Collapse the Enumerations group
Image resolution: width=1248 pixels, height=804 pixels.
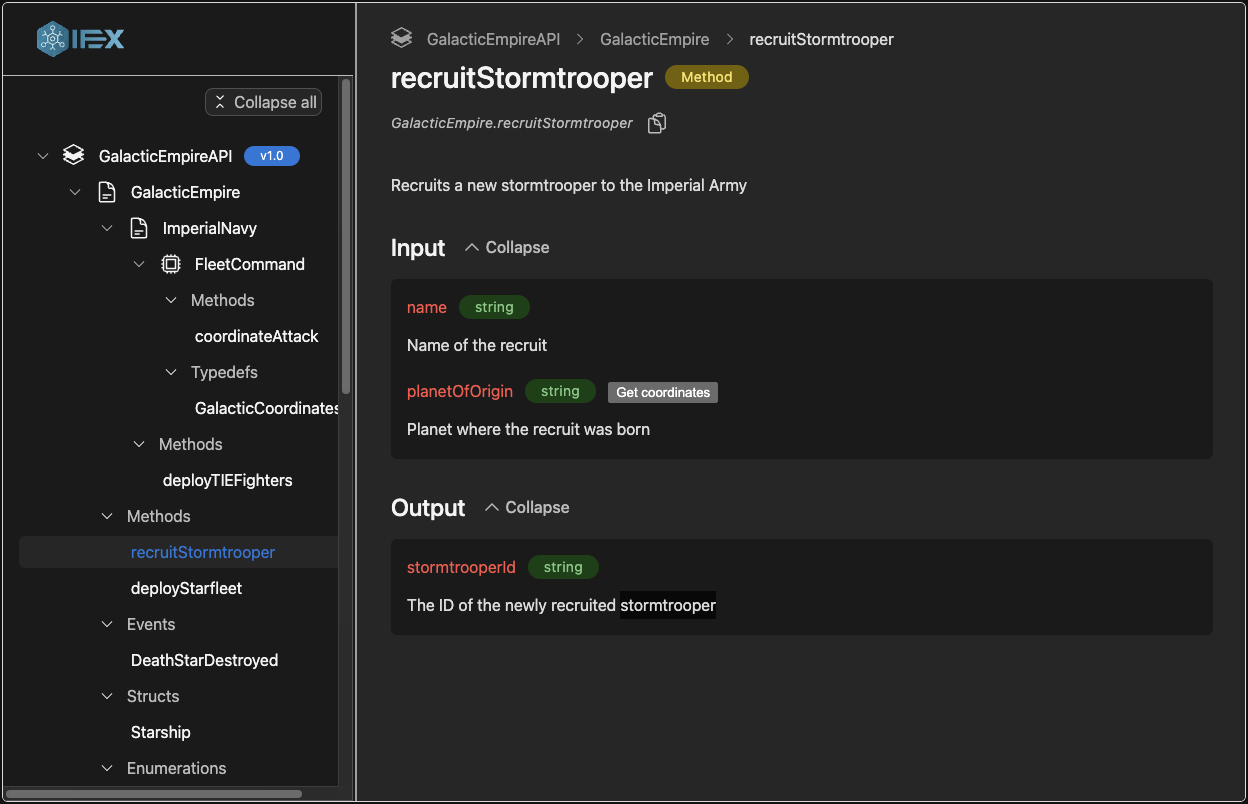coord(107,768)
